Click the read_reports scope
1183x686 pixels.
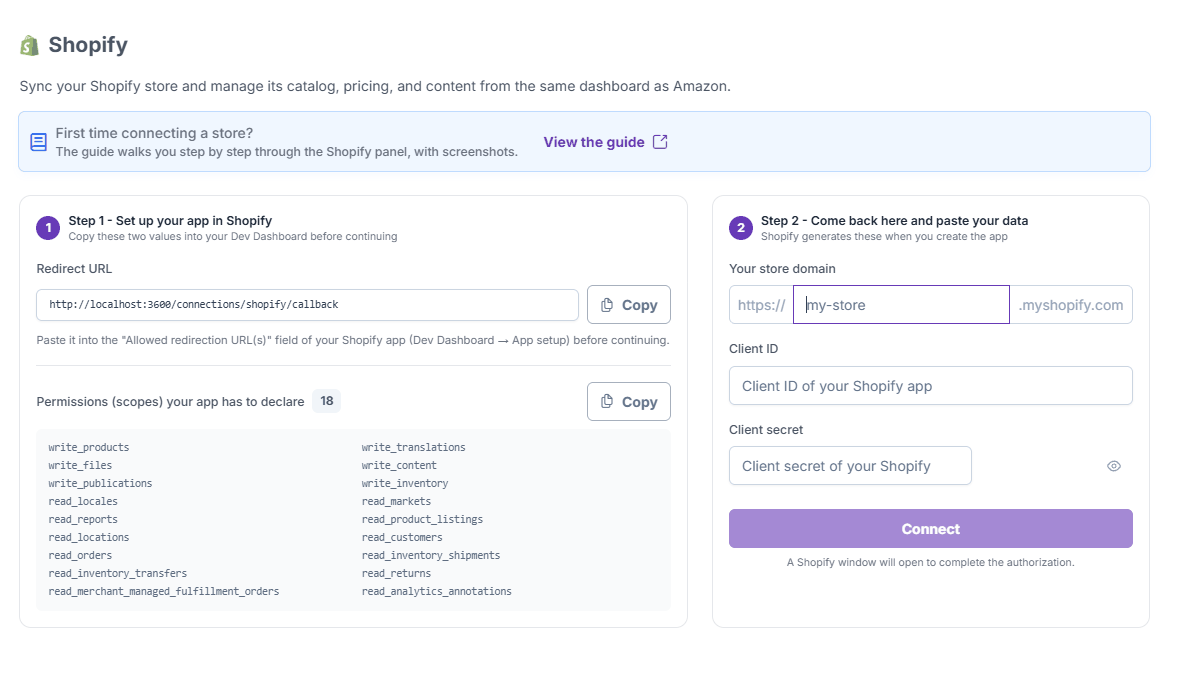[83, 520]
